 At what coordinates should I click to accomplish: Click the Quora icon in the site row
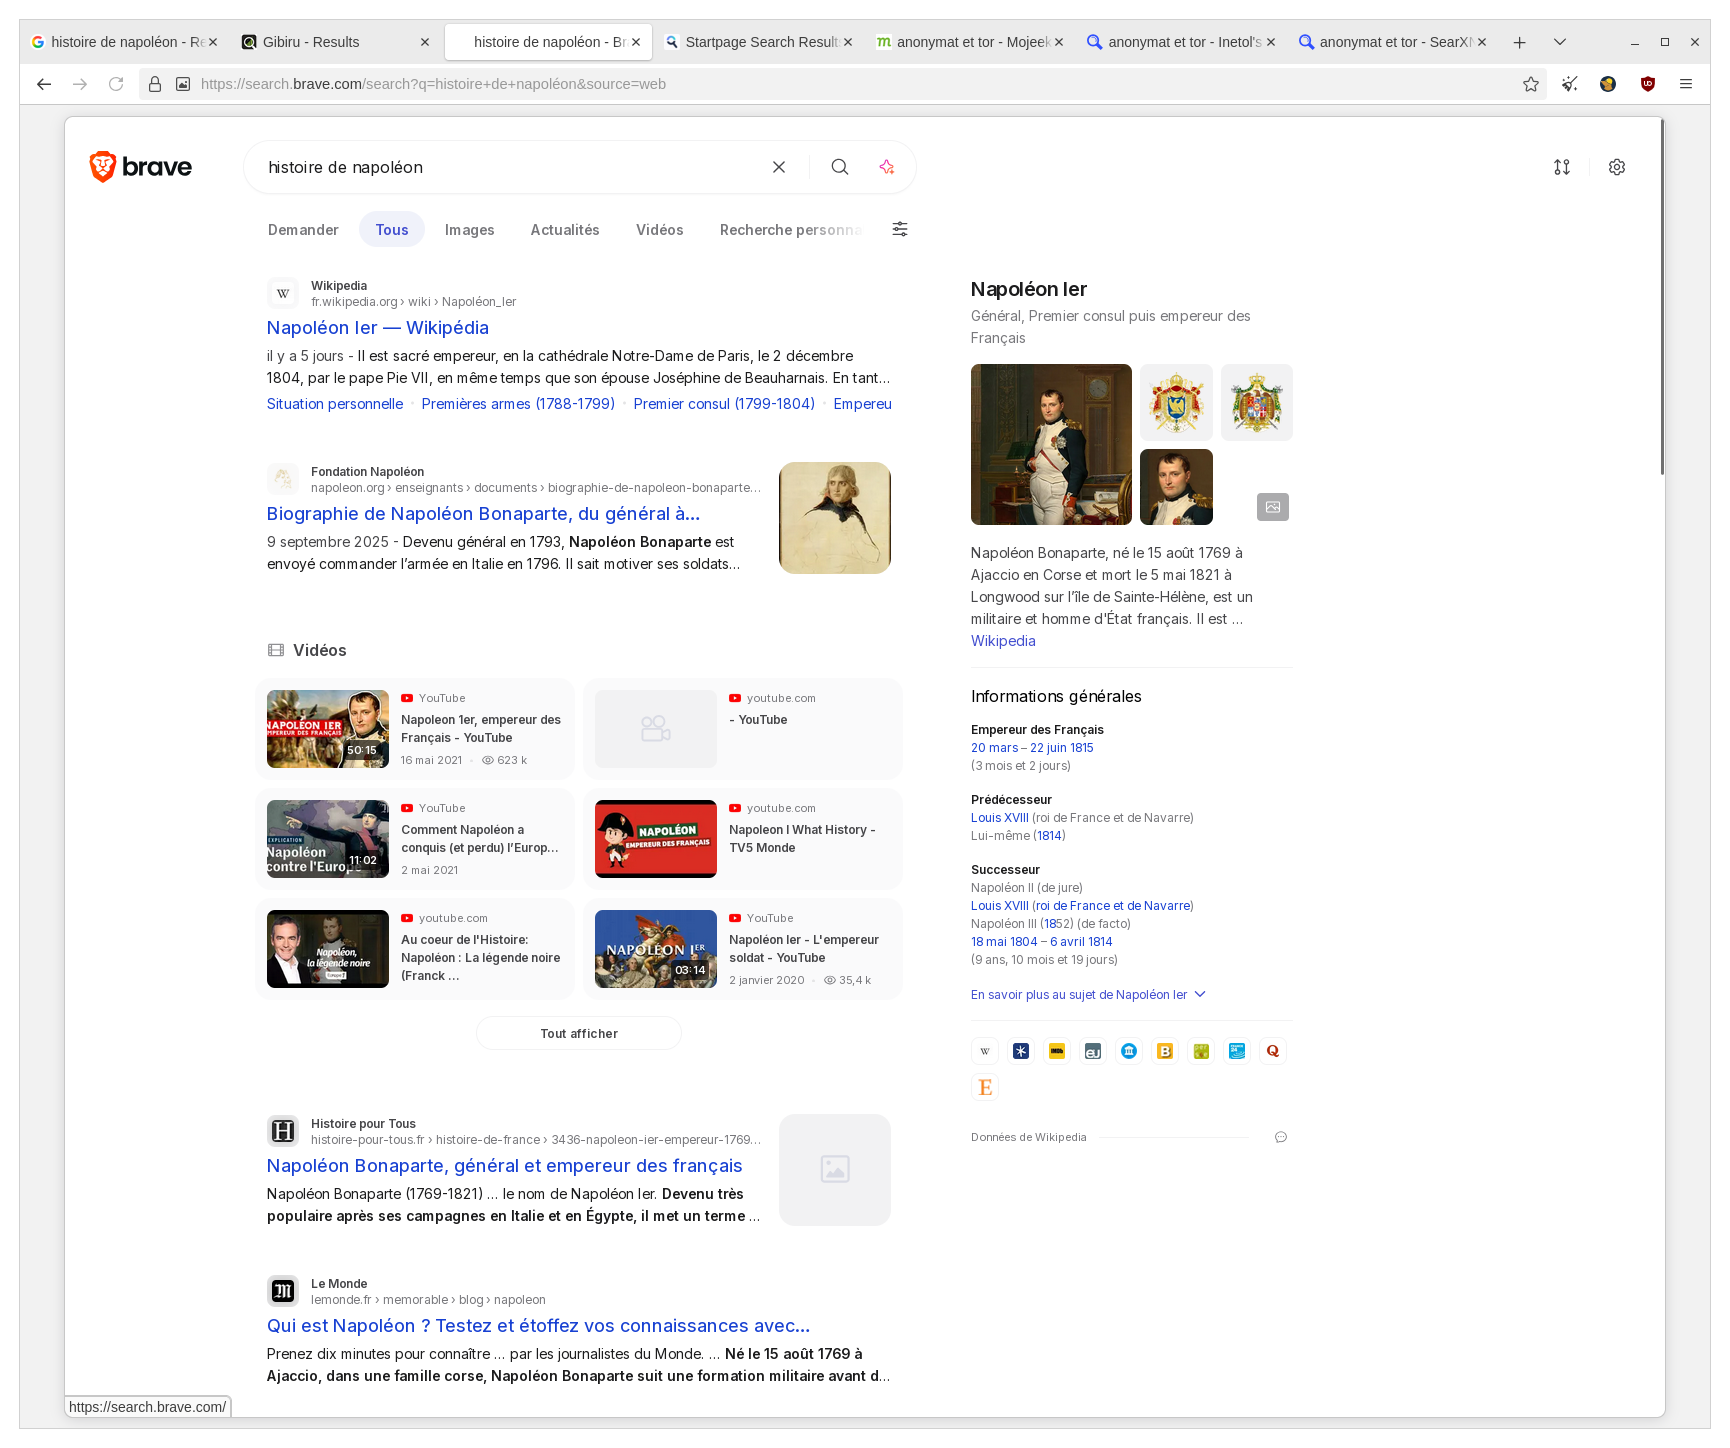coord(1272,1051)
